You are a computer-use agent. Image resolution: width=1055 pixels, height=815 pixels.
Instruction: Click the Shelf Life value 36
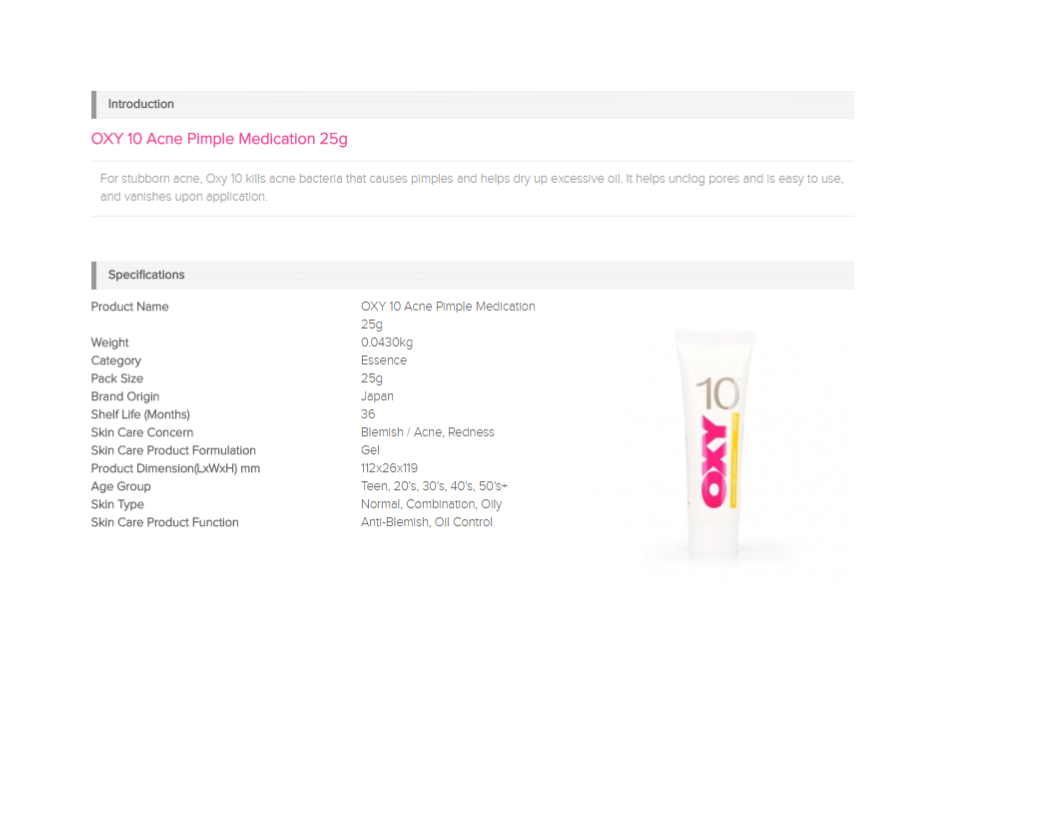click(368, 415)
